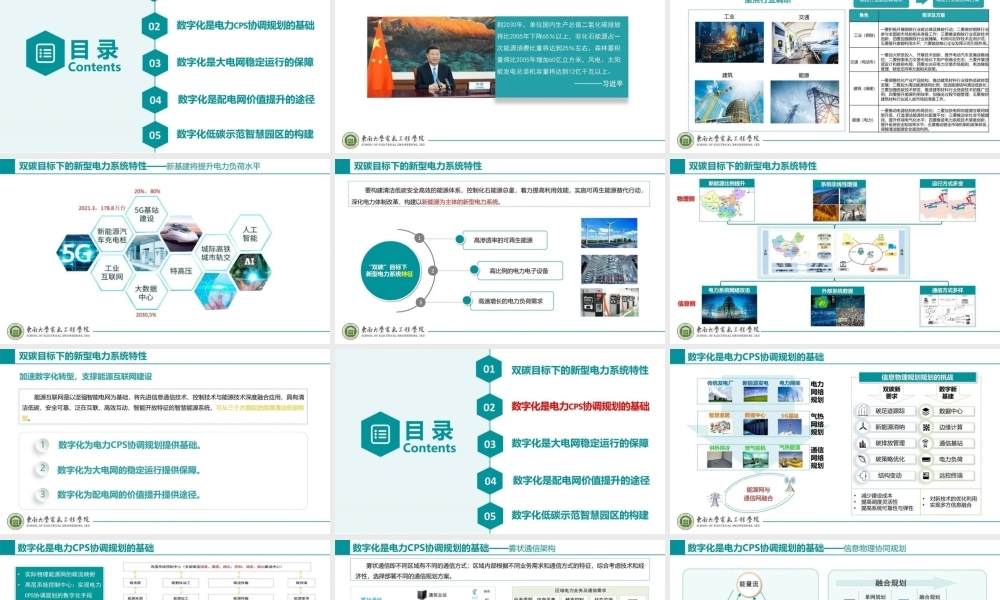Click the 碳足迹跟踪 icon in CPS slide
Viewport: 1000px width, 600px height.
pos(862,411)
